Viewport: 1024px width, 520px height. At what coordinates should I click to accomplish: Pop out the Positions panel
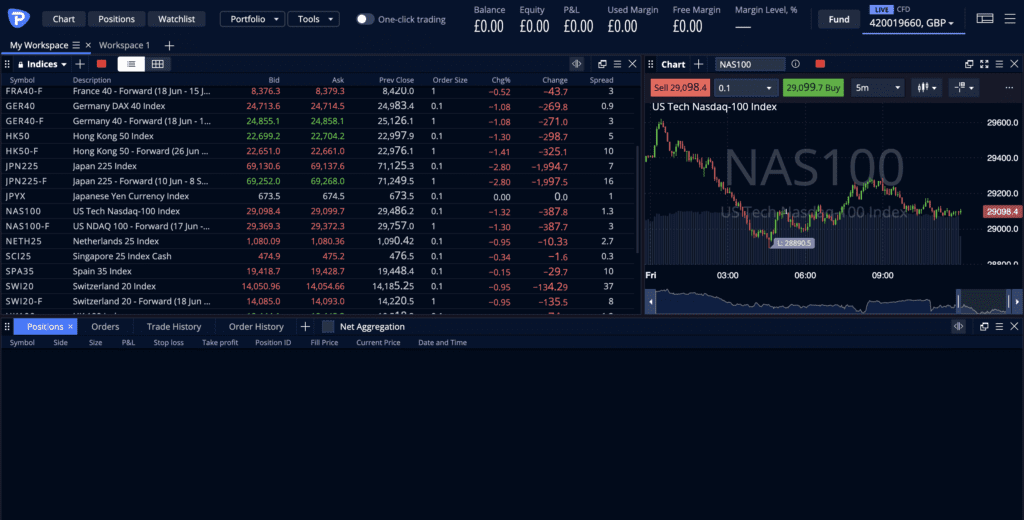pyautogui.click(x=984, y=327)
